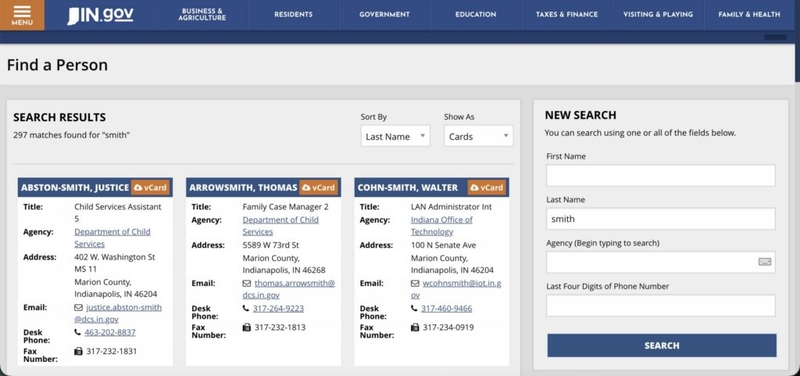
Task: Open the Show As Cards dropdown
Action: [479, 136]
